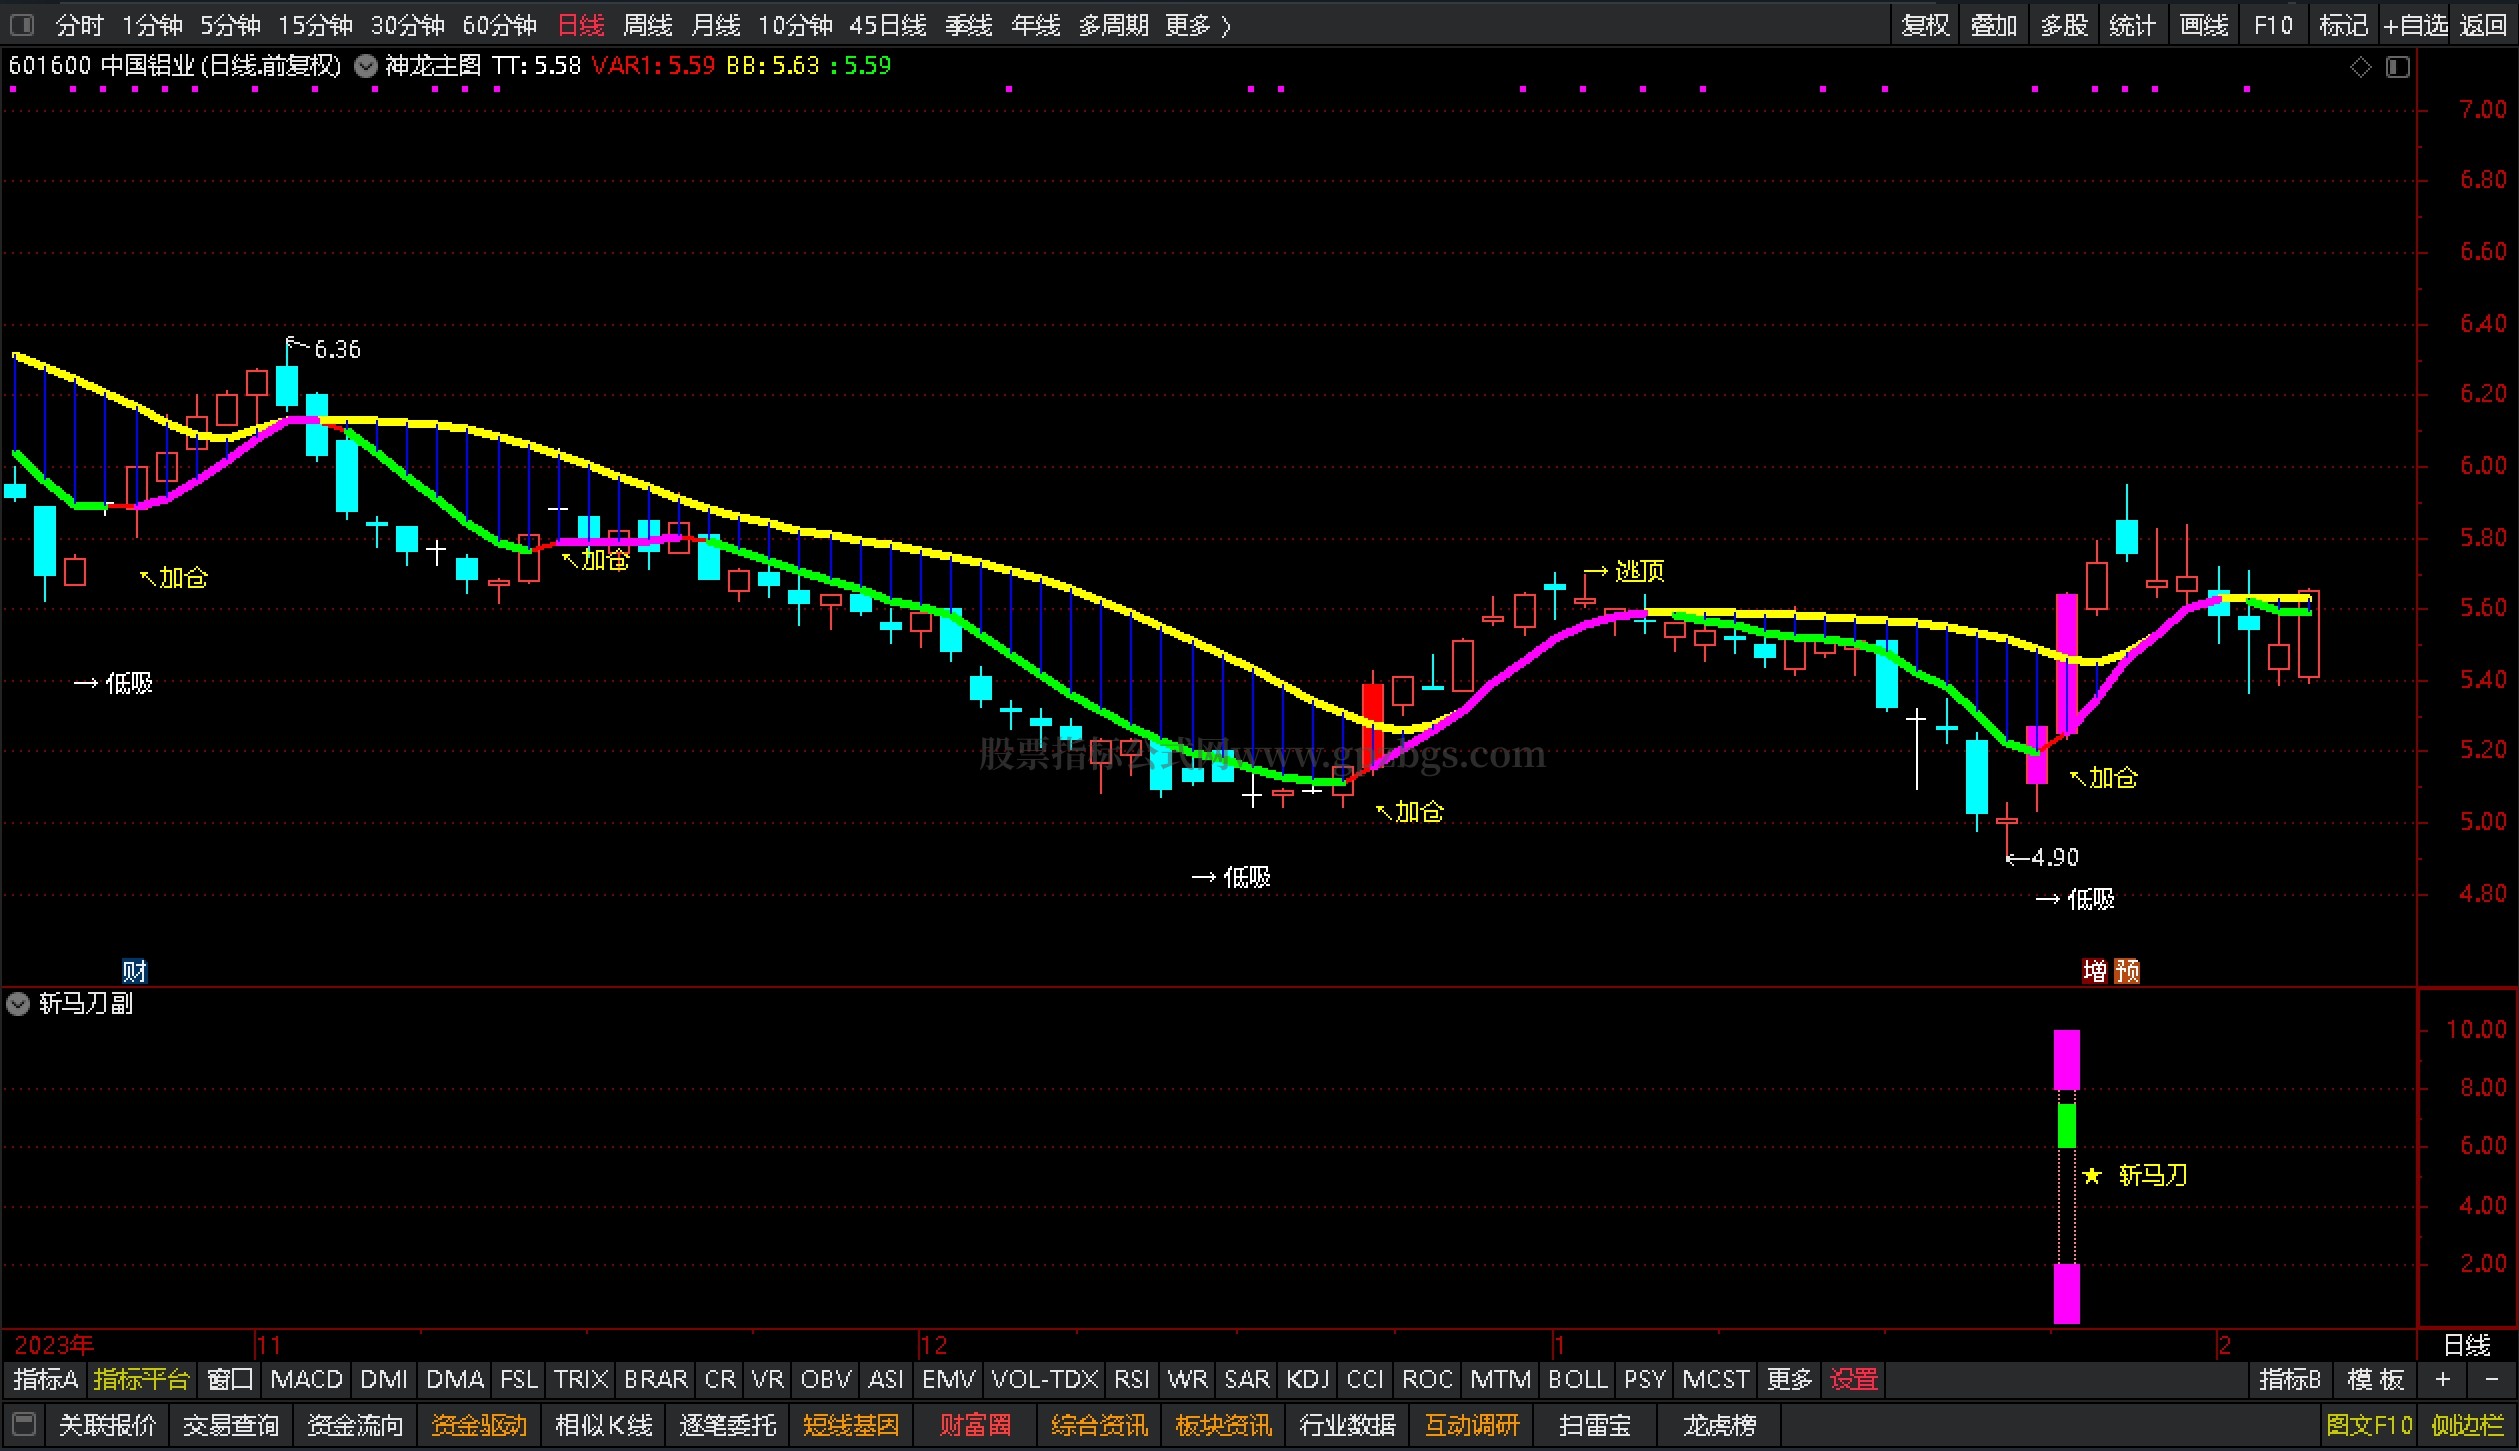Click the plus zoom-in button at bottom right

coord(2444,1379)
